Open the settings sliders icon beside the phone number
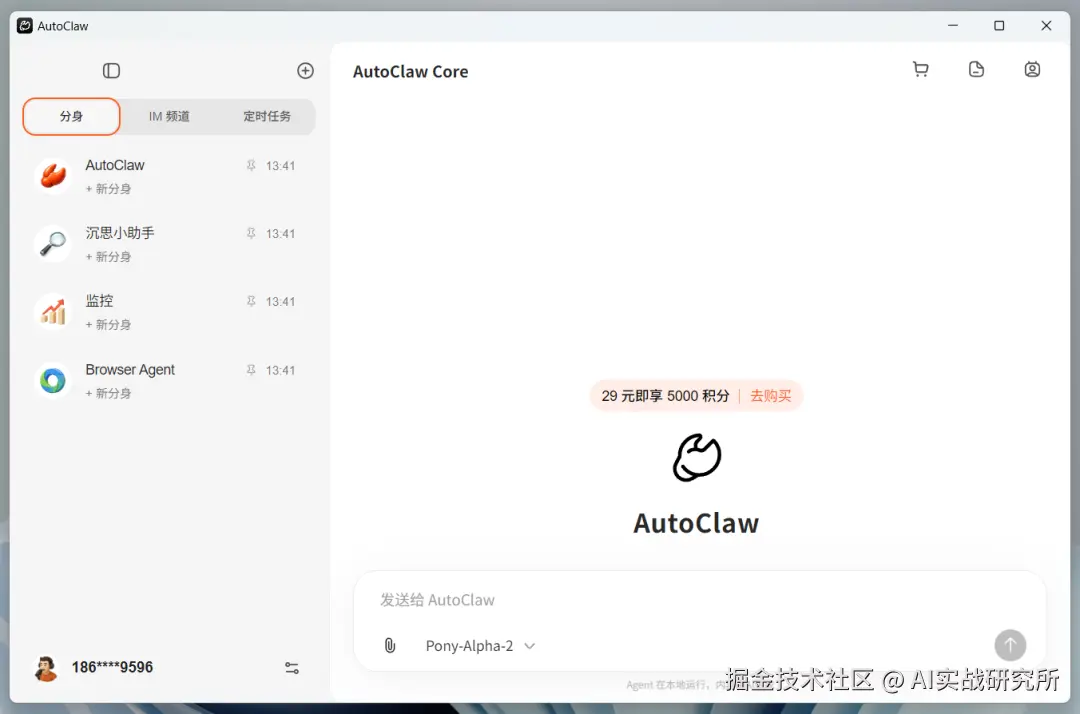 [292, 668]
